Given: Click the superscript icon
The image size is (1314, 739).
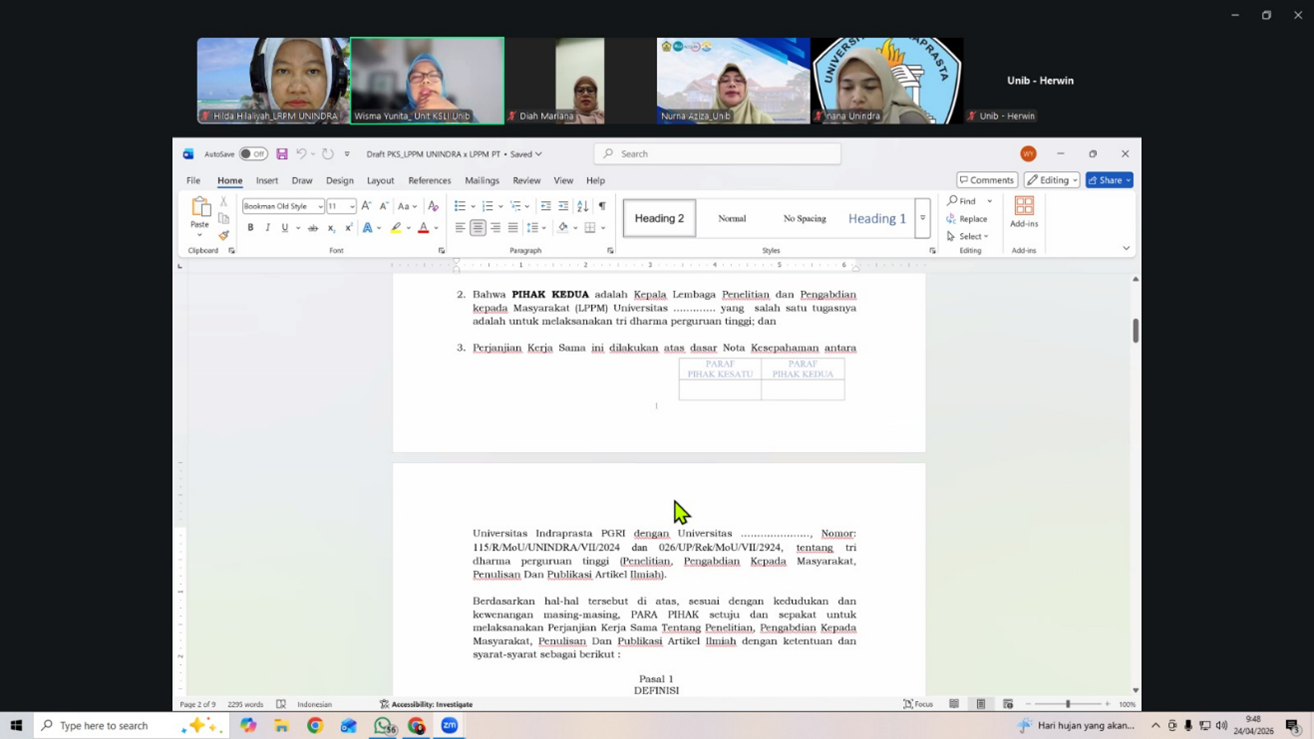Looking at the screenshot, I should pos(348,228).
